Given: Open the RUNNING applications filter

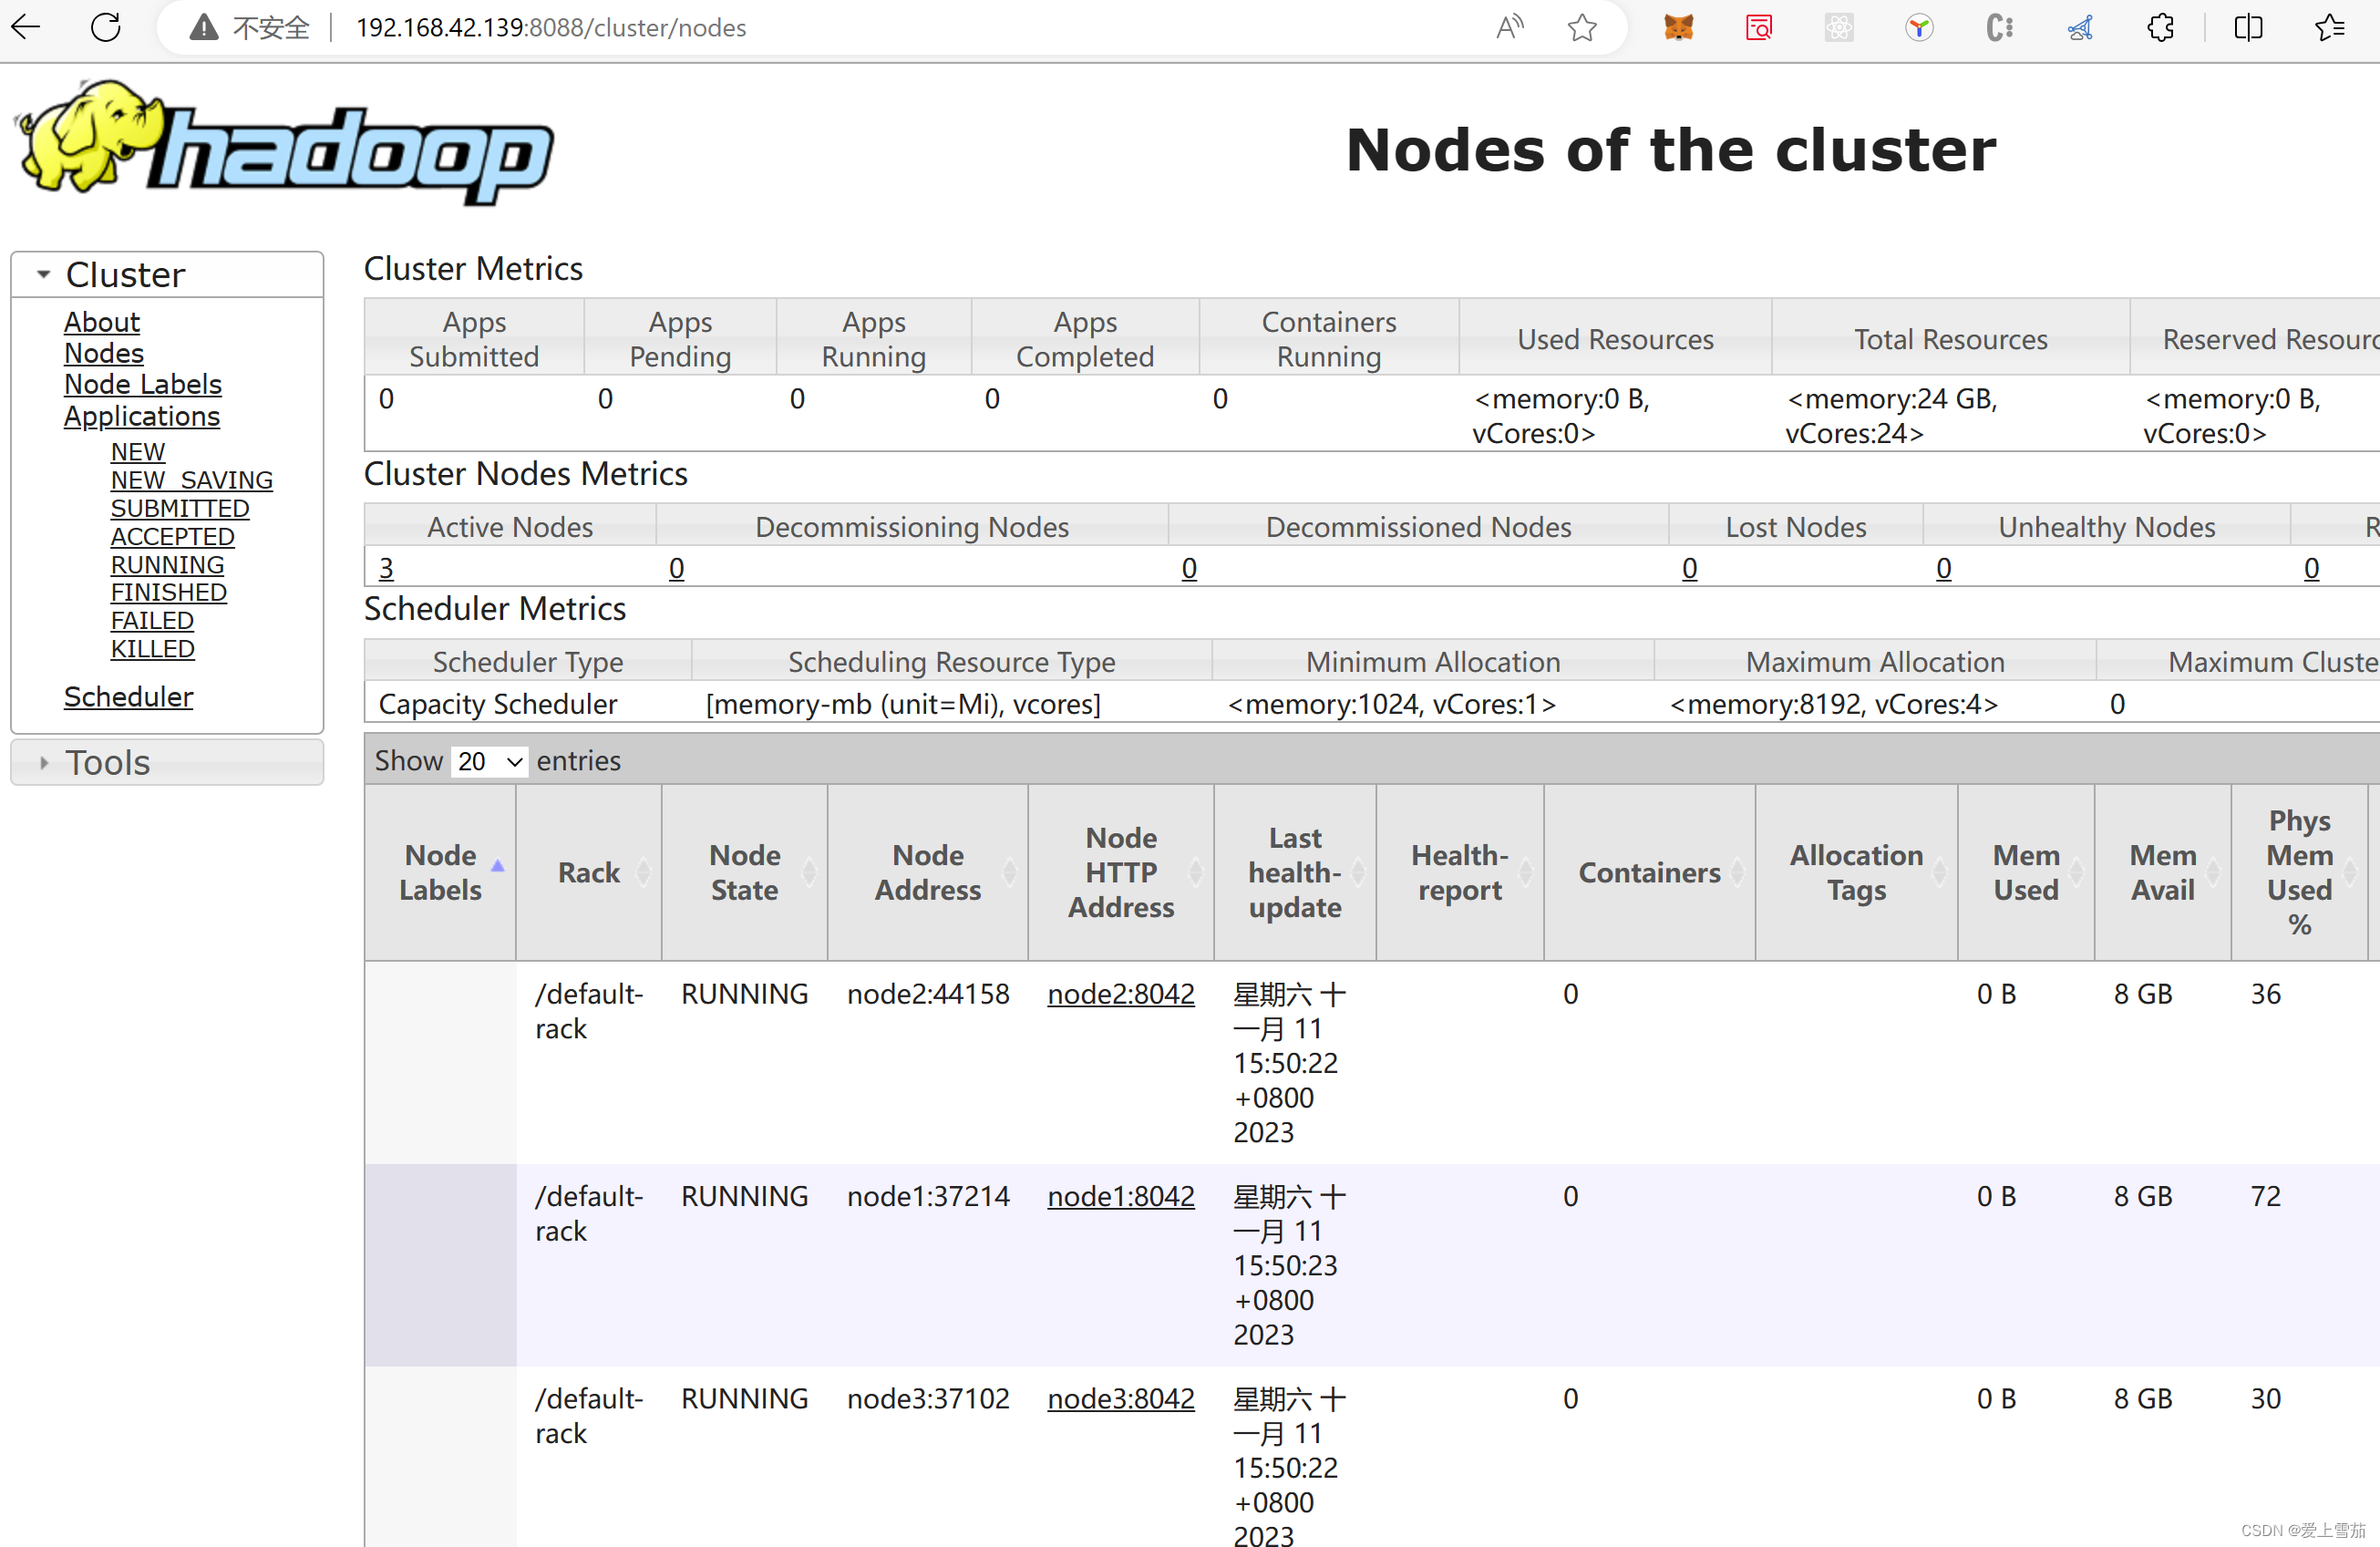Looking at the screenshot, I should [167, 564].
